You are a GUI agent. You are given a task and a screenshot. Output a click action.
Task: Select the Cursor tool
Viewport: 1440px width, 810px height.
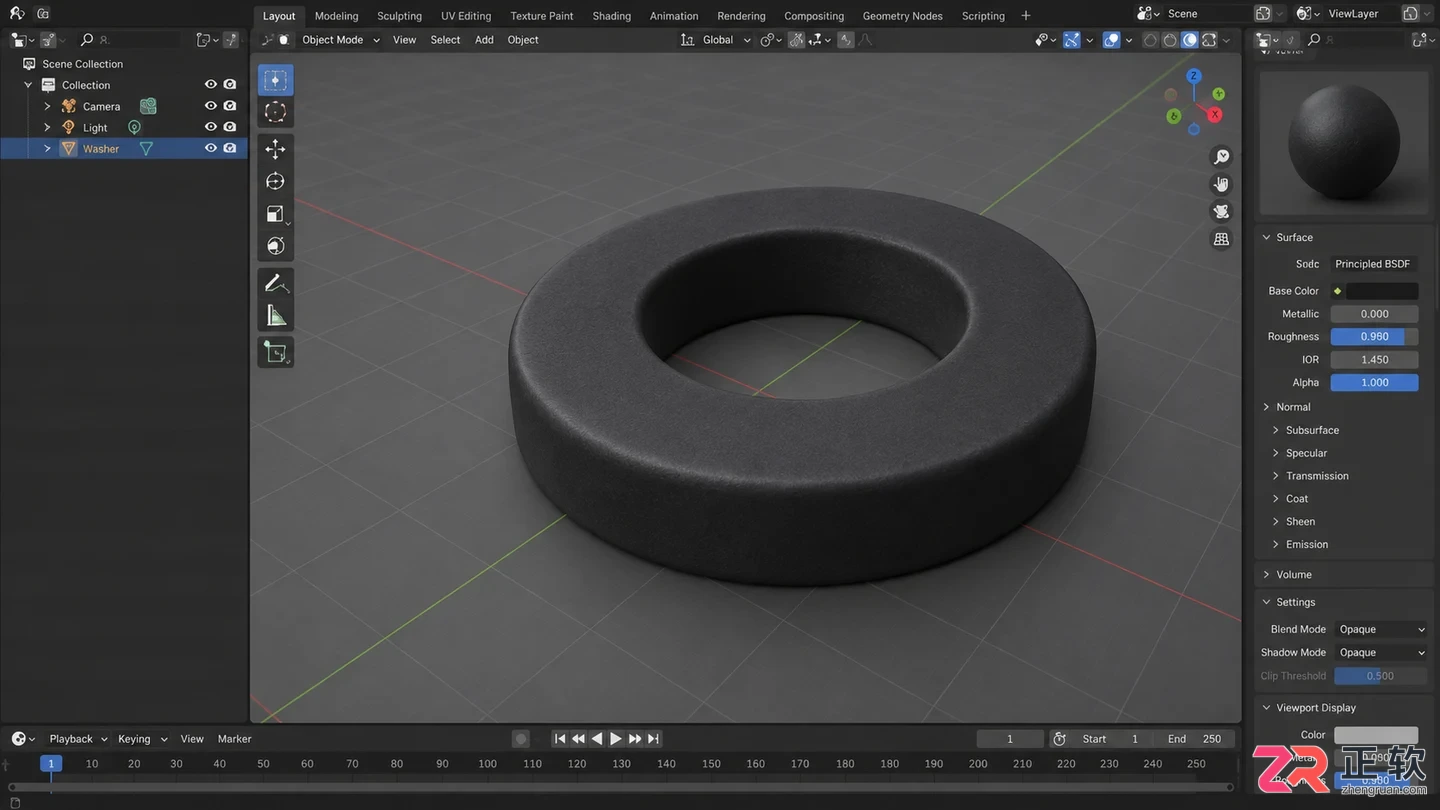pyautogui.click(x=275, y=112)
